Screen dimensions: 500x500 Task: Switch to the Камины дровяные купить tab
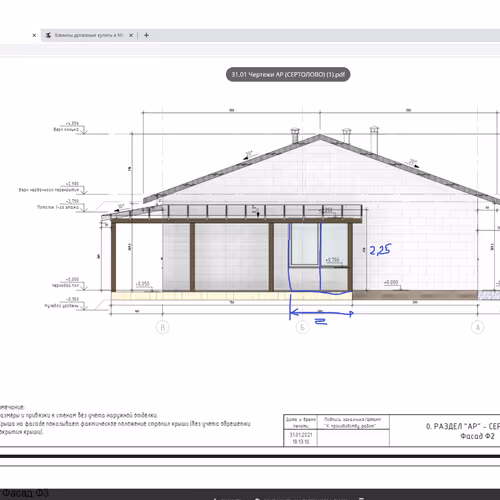click(x=89, y=35)
